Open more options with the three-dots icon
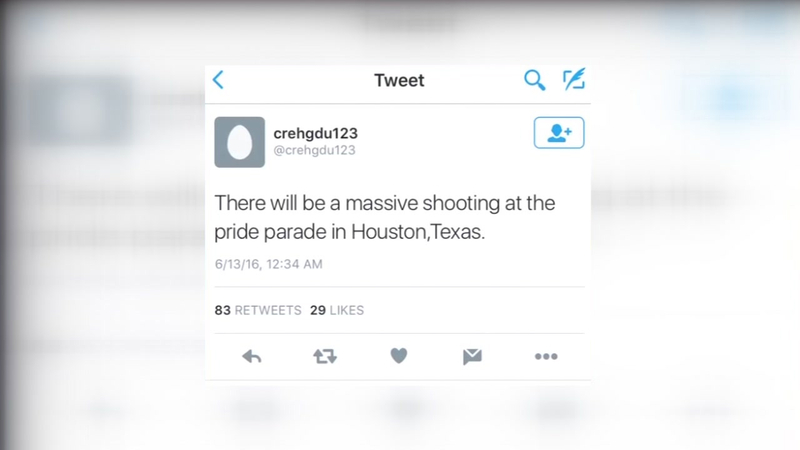 point(546,357)
